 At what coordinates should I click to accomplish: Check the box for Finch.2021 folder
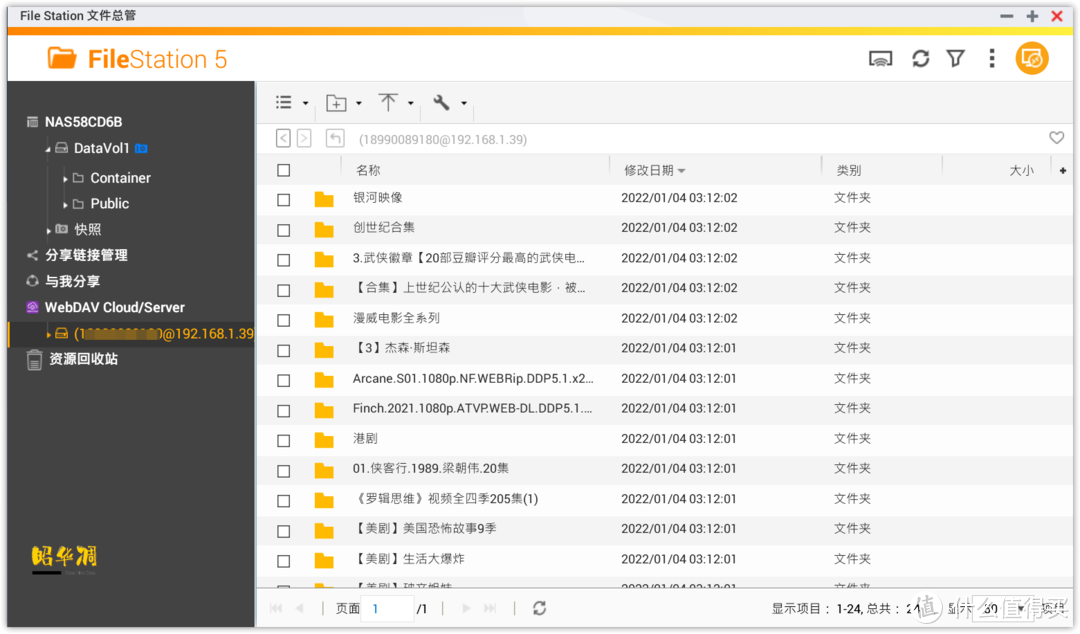[284, 410]
